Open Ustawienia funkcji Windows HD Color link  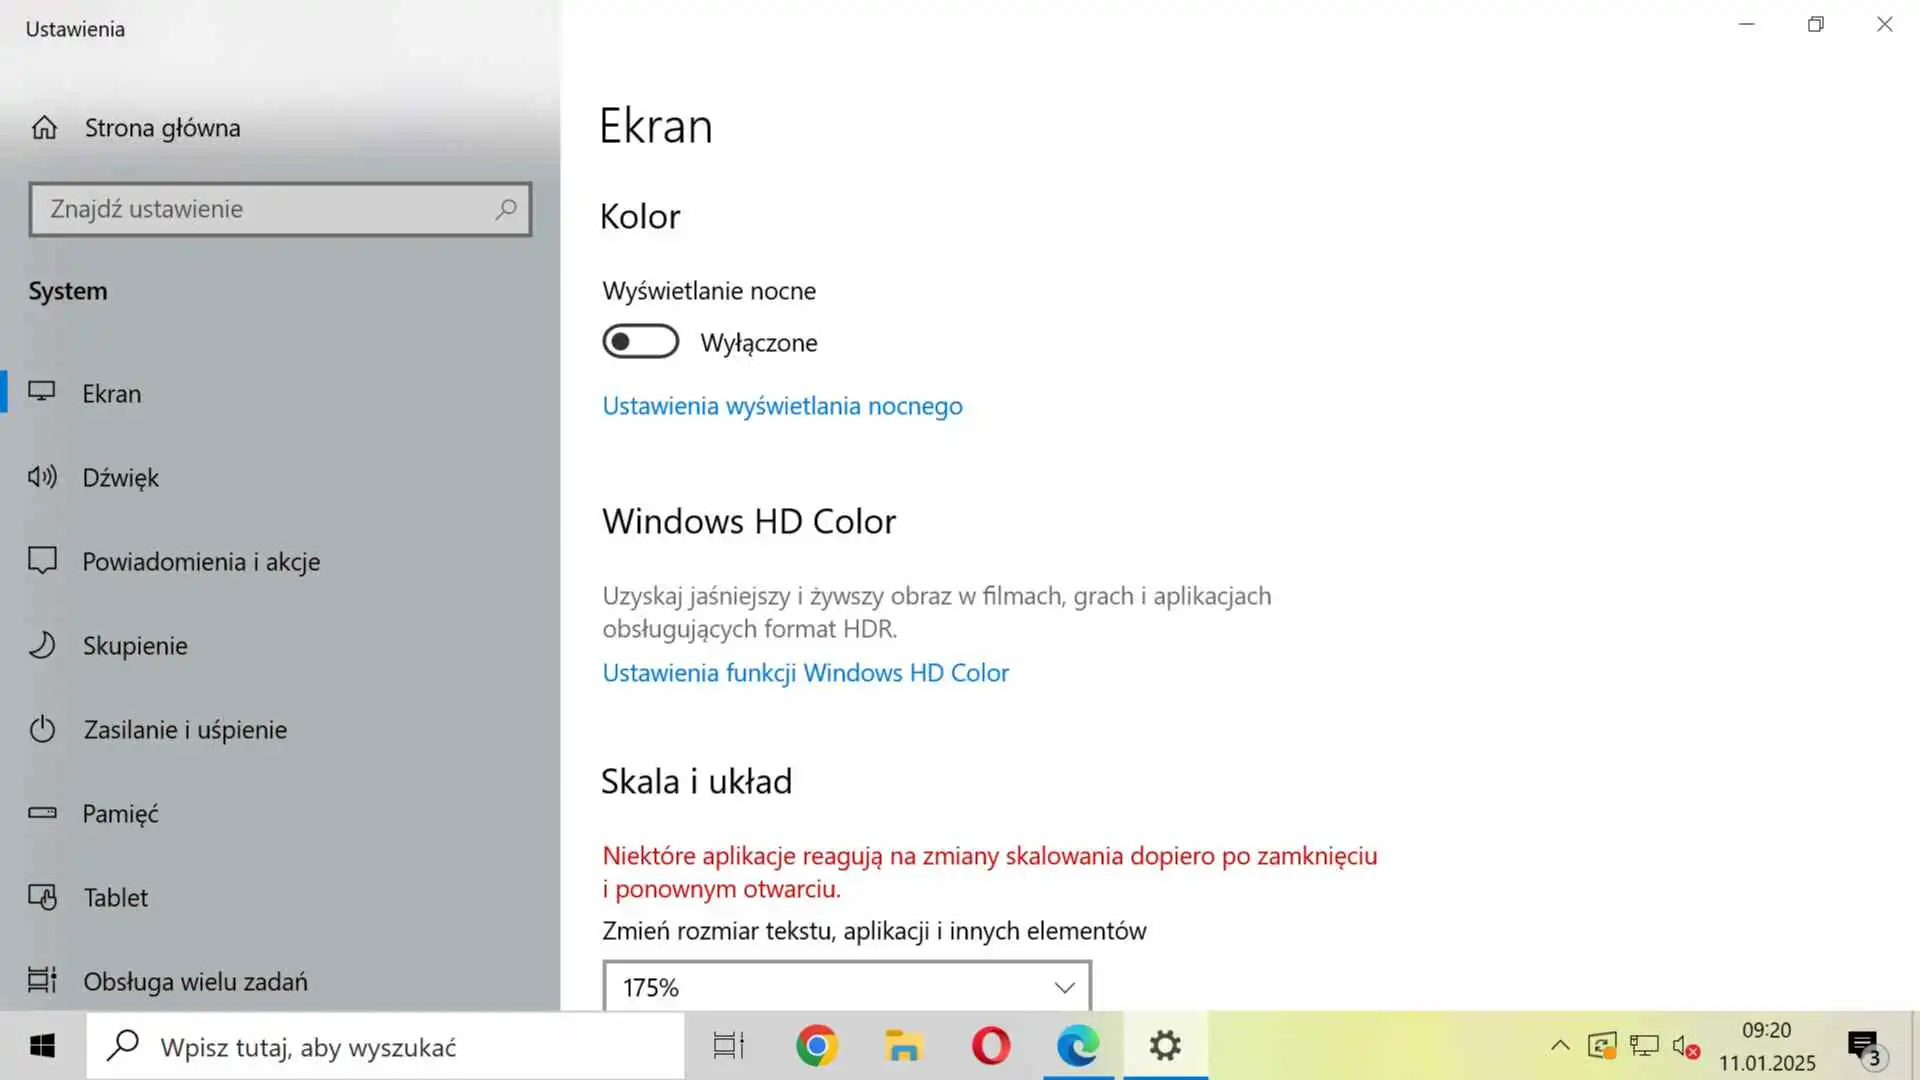(805, 673)
